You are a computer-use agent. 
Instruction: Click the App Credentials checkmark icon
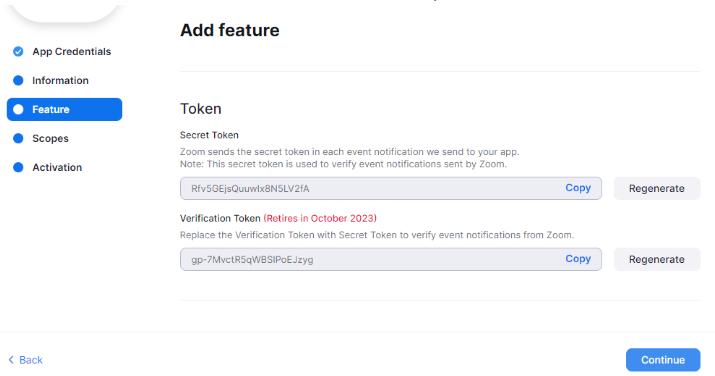tap(18, 52)
